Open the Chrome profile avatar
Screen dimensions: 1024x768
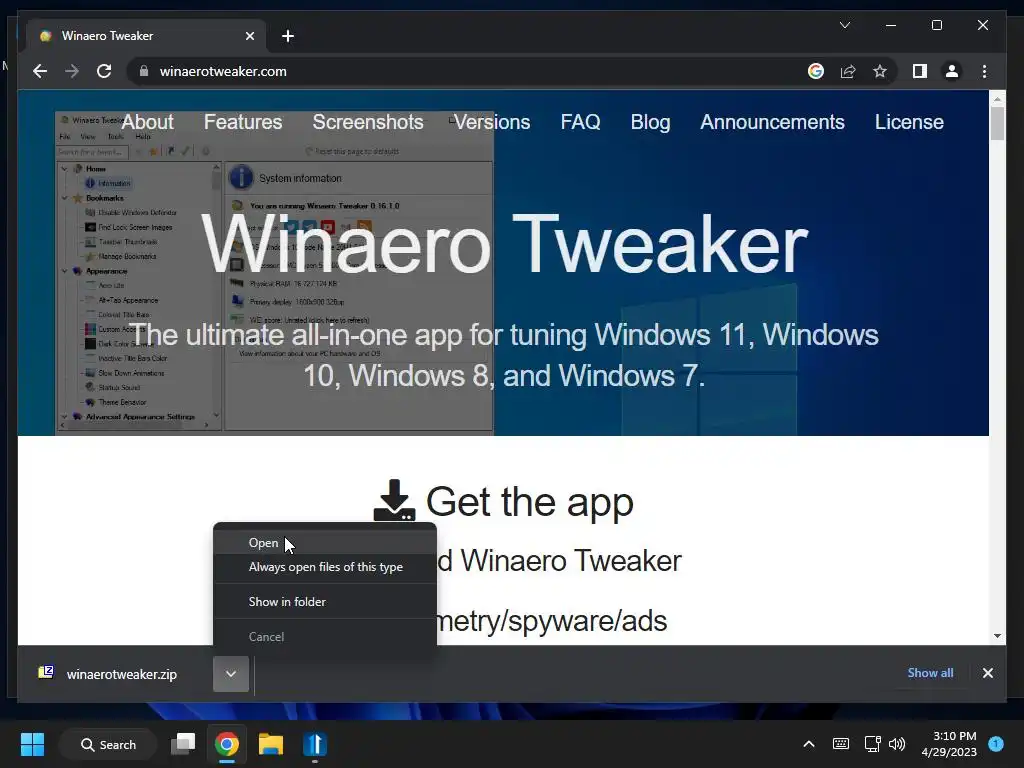tap(952, 71)
